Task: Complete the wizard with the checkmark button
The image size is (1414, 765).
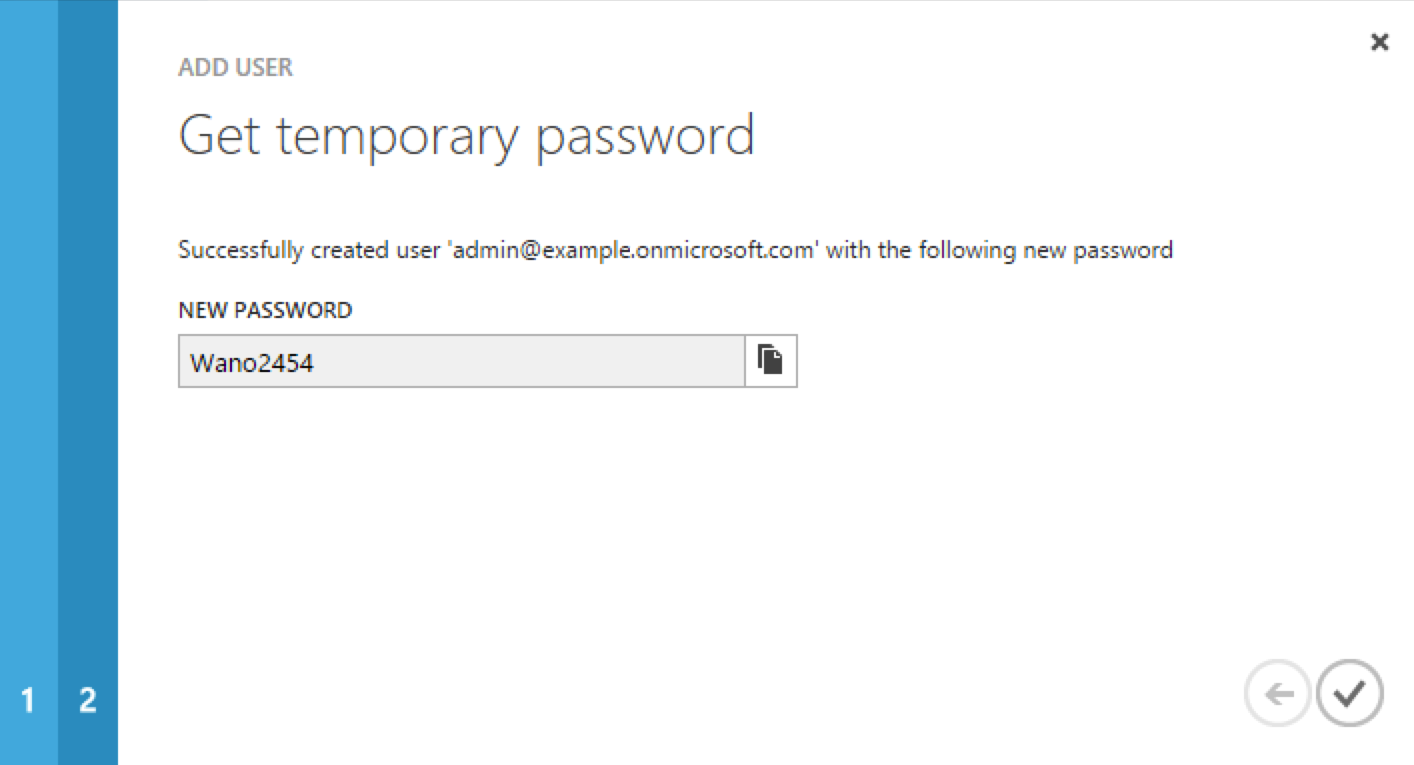Action: [x=1350, y=693]
